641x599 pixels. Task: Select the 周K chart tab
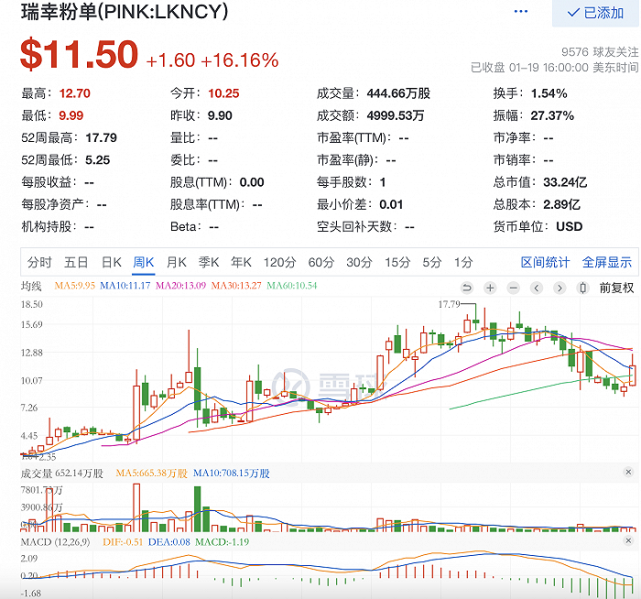[x=143, y=262]
